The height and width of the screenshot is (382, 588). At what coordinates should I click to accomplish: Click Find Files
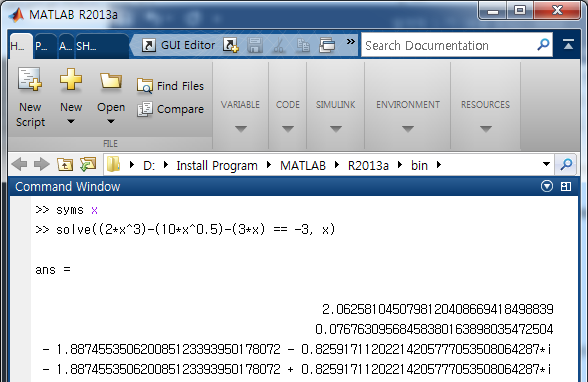(170, 86)
